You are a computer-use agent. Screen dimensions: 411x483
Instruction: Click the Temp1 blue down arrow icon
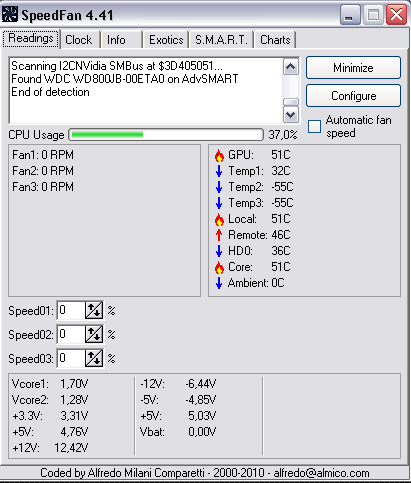point(219,171)
